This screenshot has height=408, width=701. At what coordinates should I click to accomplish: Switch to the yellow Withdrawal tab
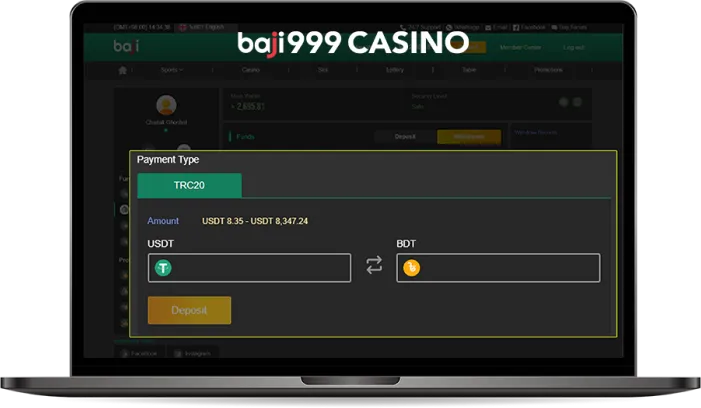point(469,136)
